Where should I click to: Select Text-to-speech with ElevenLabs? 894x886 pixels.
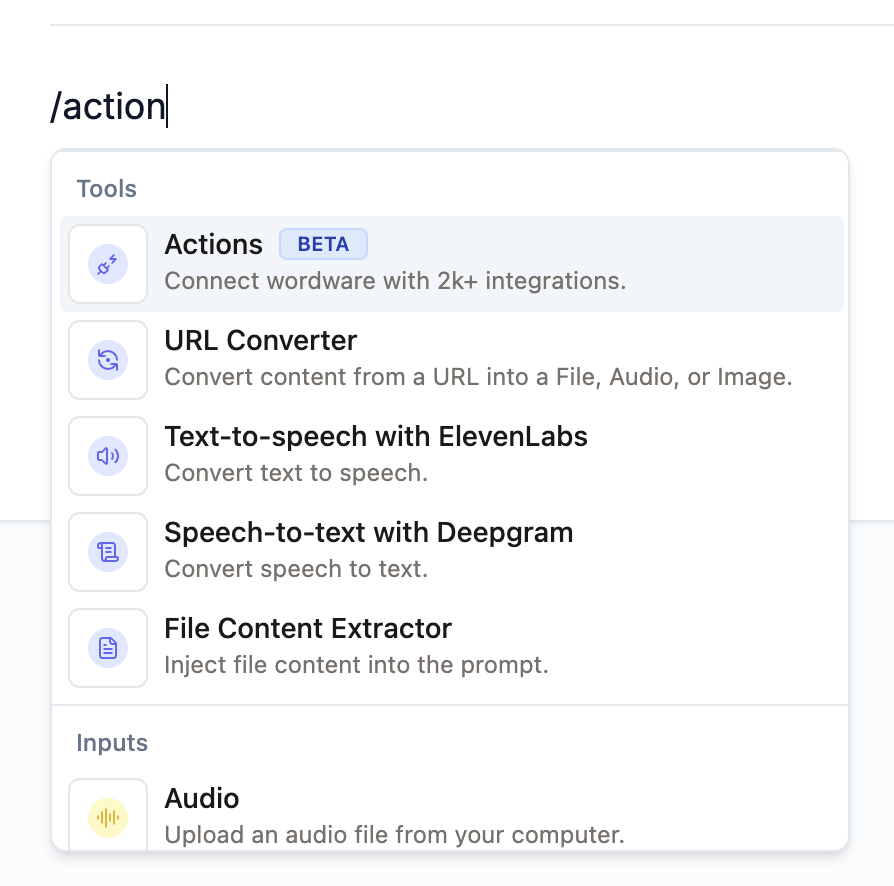(452, 456)
